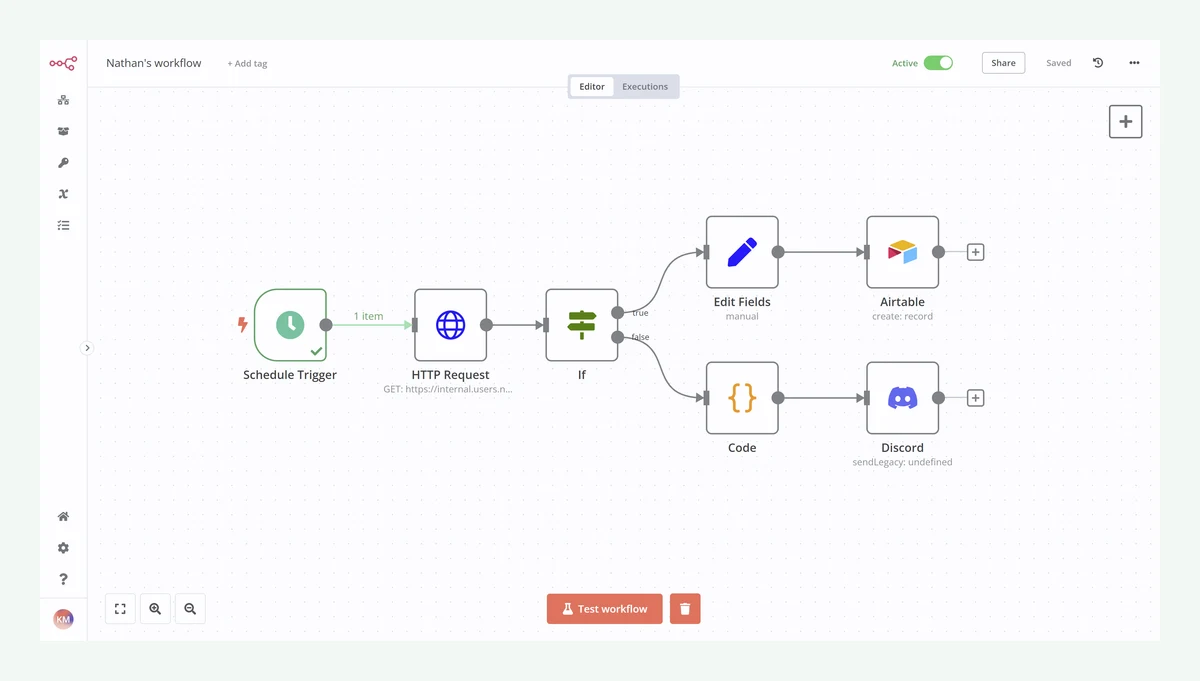Zoom out on the canvas

coord(190,609)
